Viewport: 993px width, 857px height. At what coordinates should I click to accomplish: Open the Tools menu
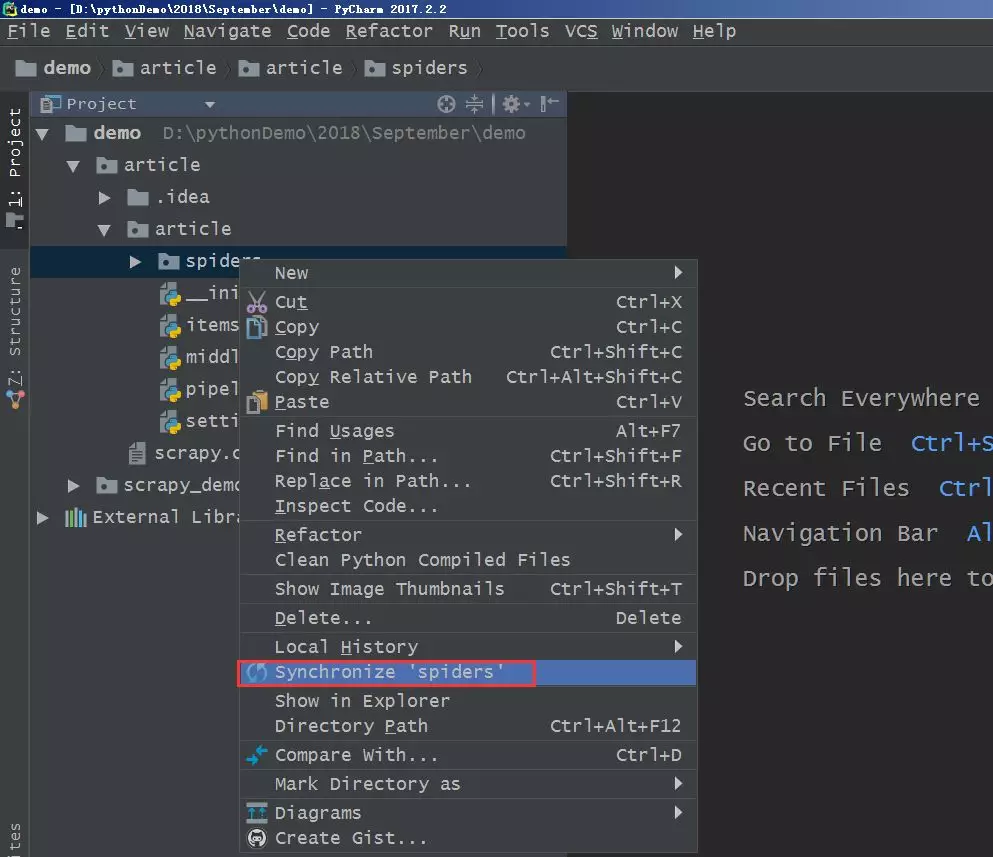point(522,31)
